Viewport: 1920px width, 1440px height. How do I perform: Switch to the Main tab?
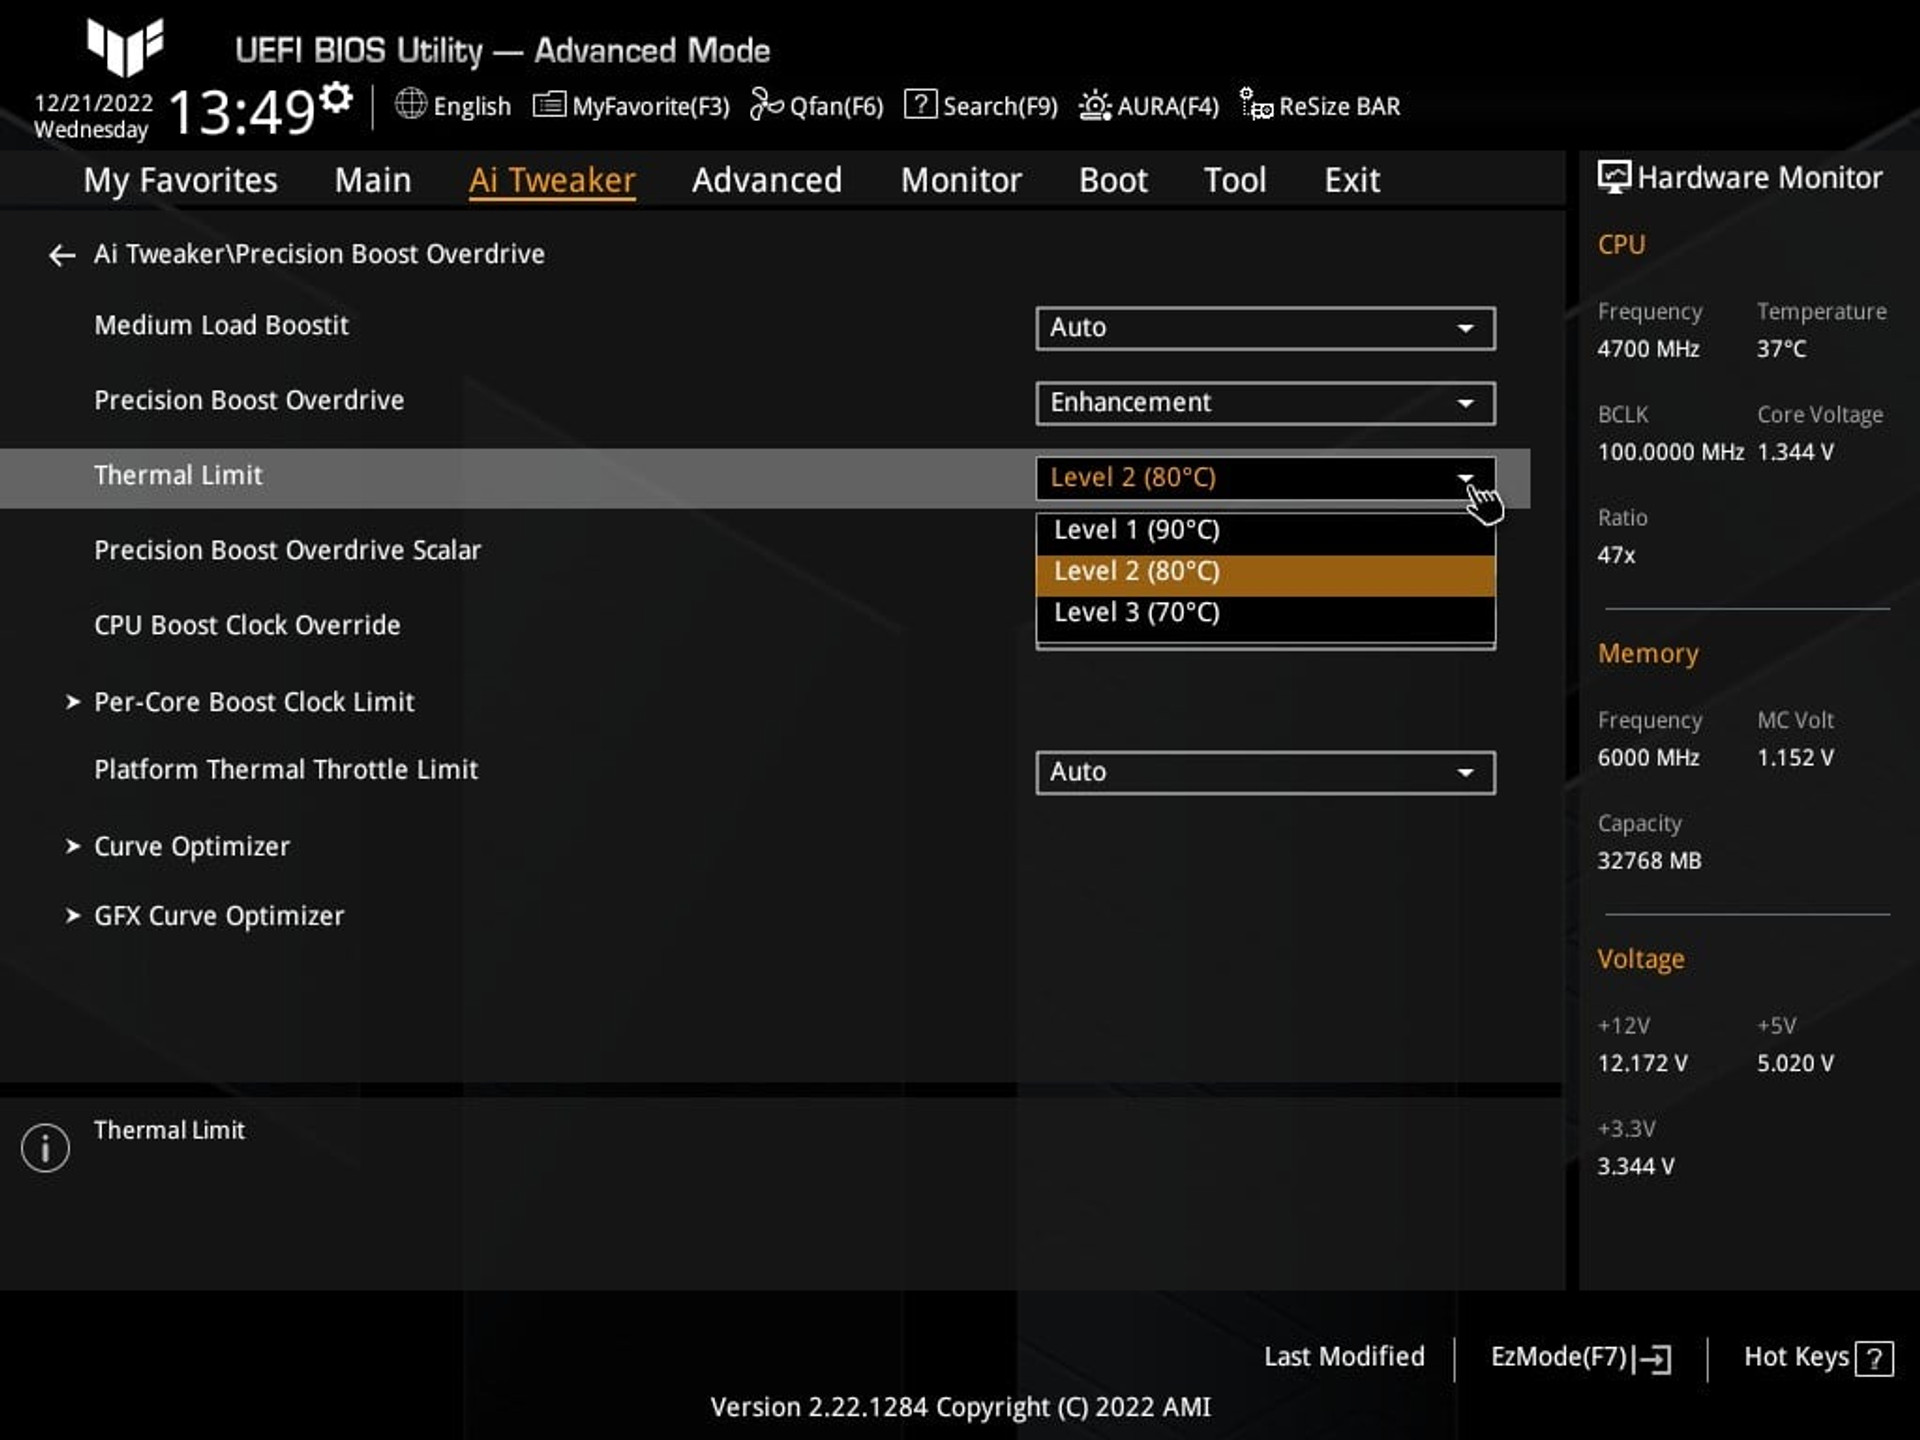click(x=373, y=181)
